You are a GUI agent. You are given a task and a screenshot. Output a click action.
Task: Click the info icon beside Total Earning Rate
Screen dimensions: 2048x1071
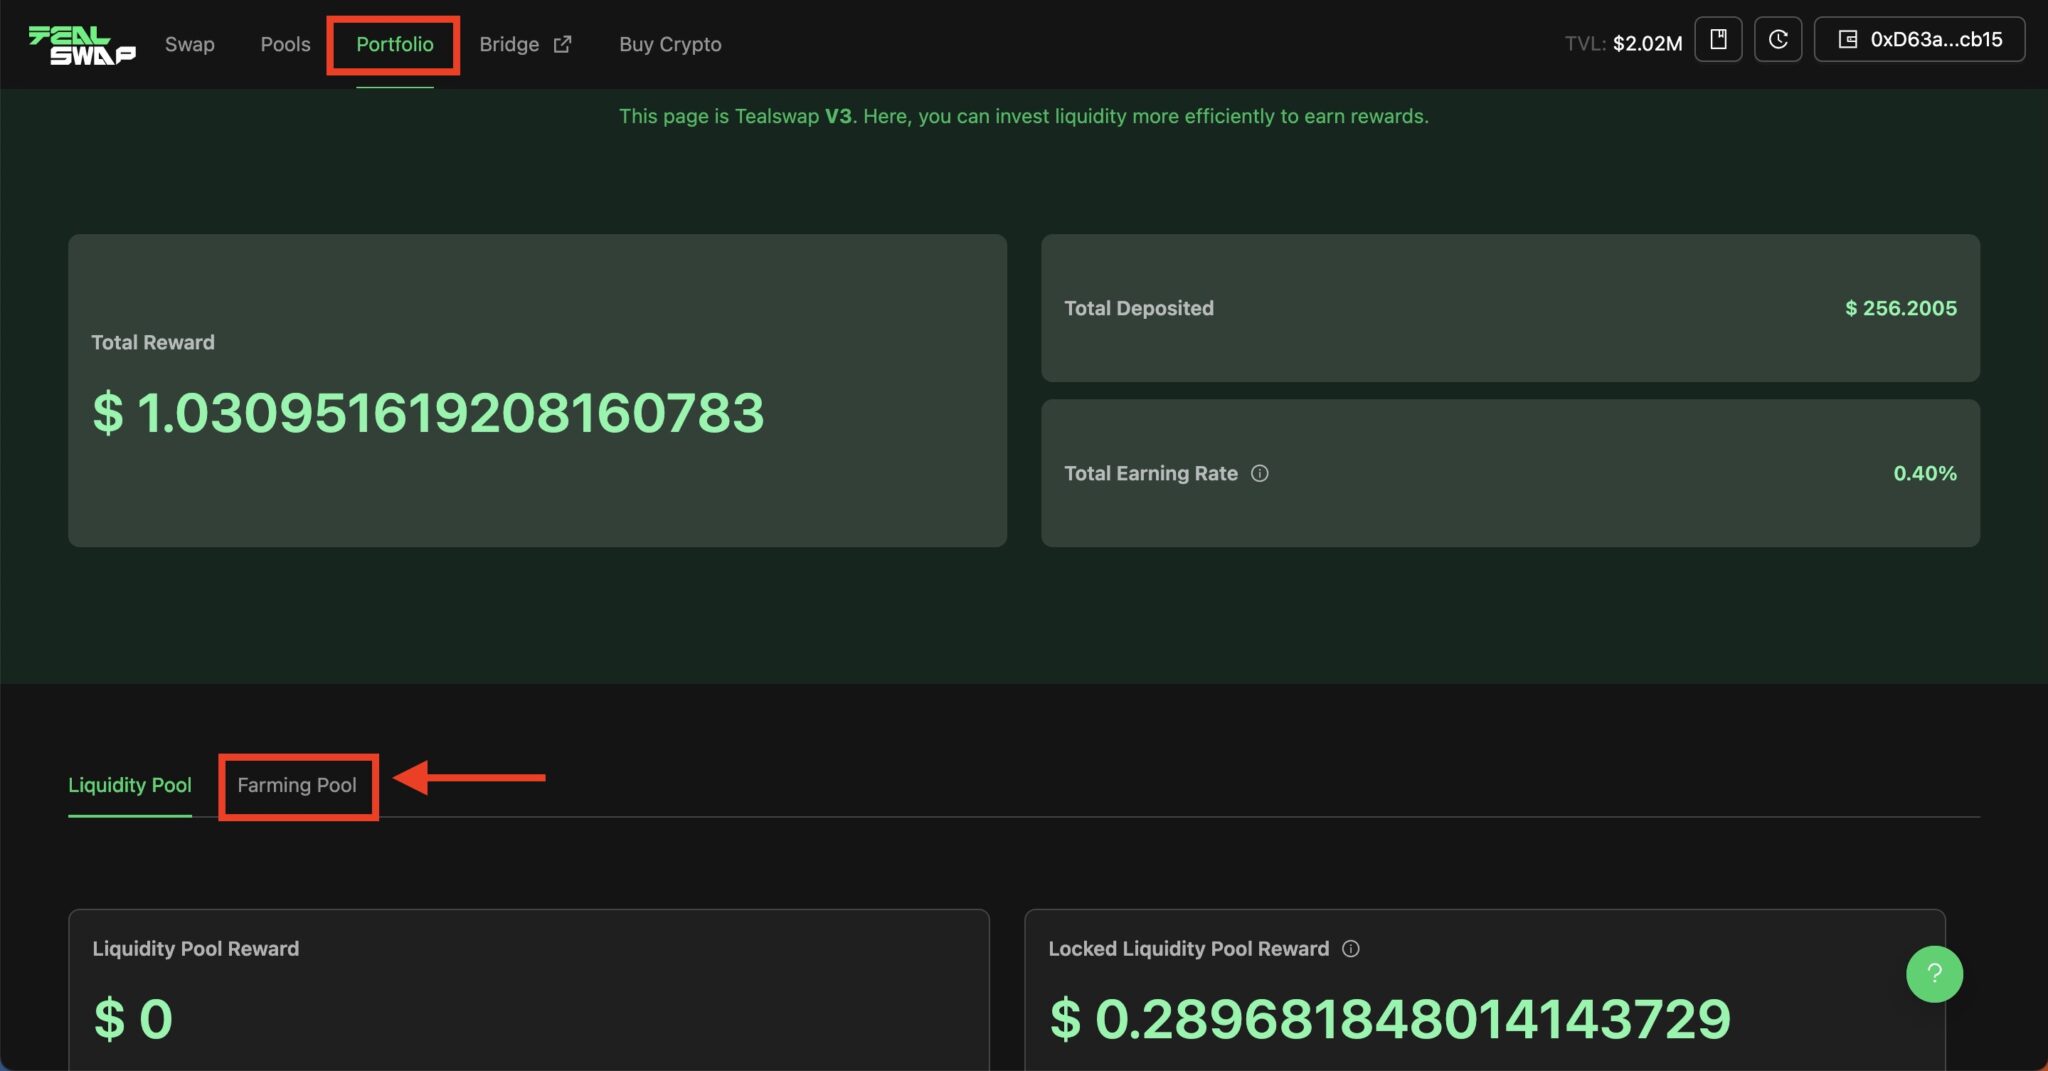(x=1259, y=474)
